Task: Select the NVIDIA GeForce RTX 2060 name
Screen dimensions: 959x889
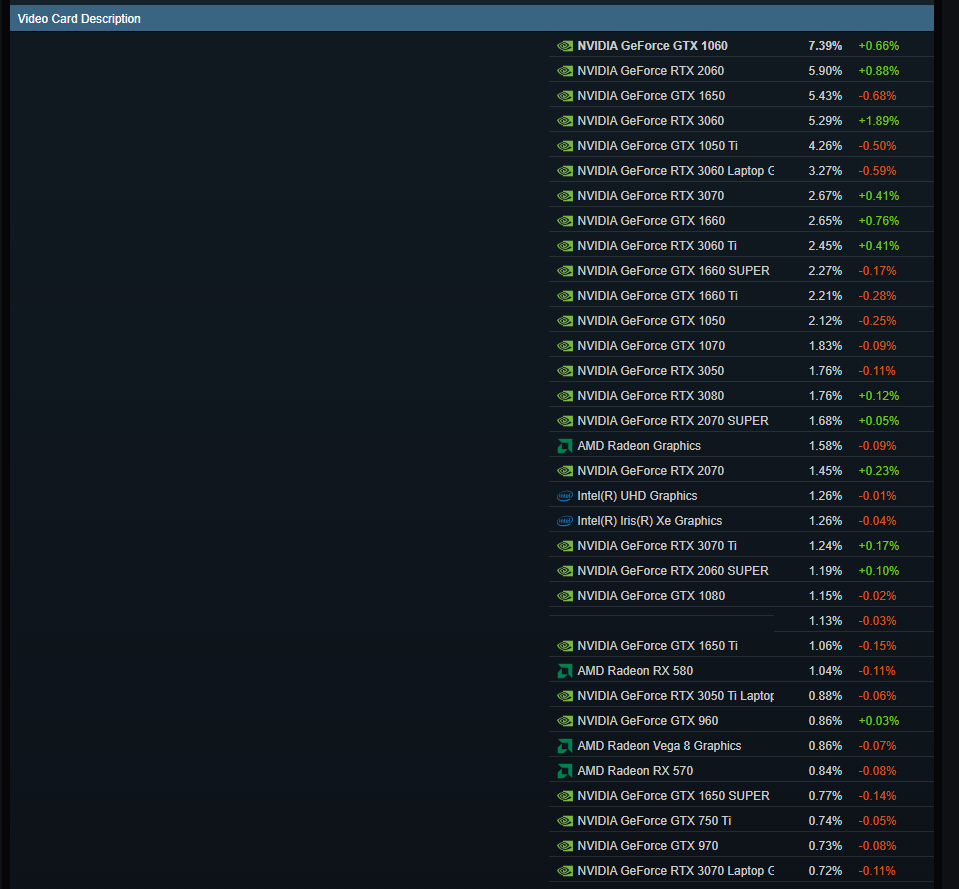Action: point(651,71)
